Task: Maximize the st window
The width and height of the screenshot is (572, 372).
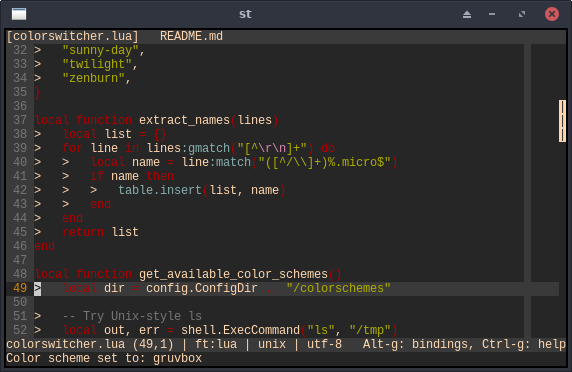Action: click(x=522, y=14)
